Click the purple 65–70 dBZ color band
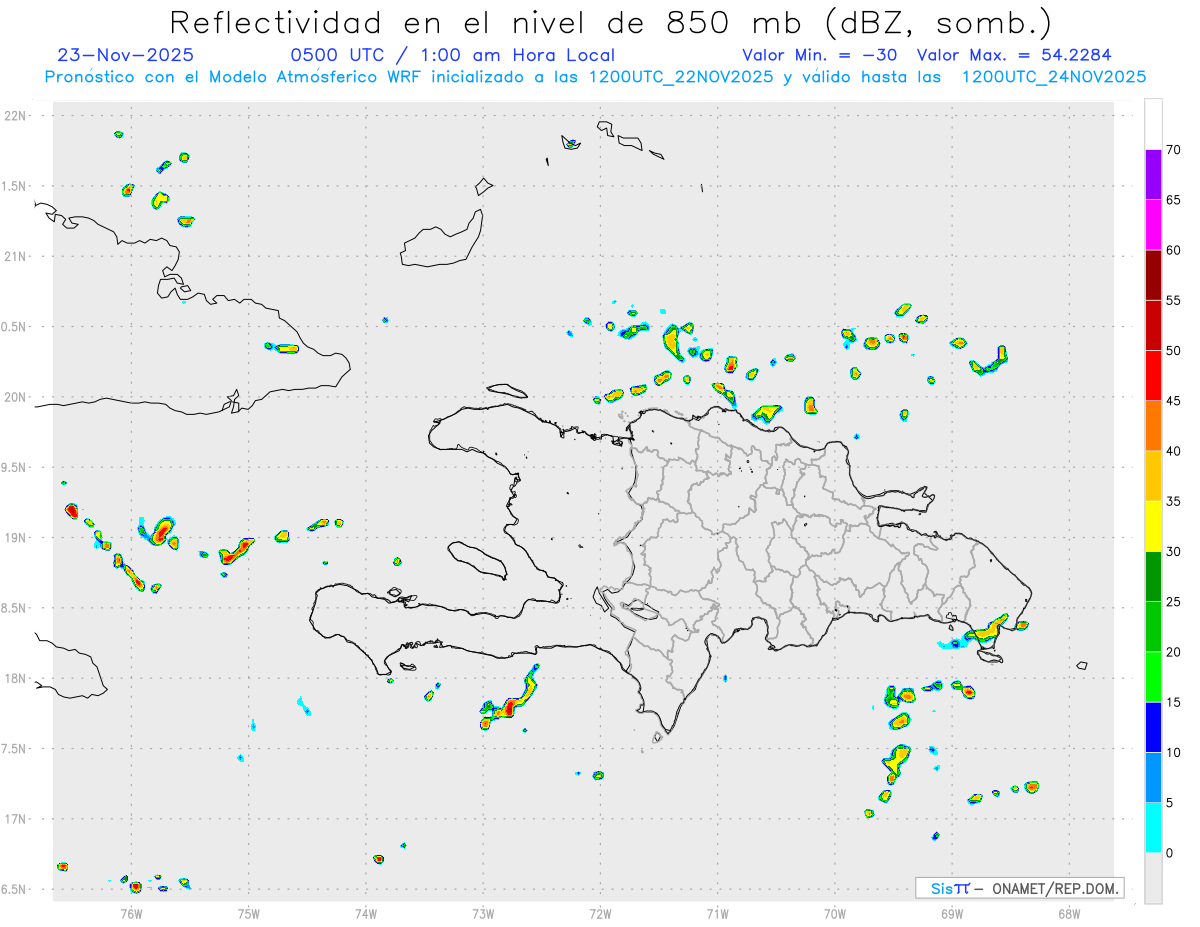1200x927 pixels. tap(1153, 174)
